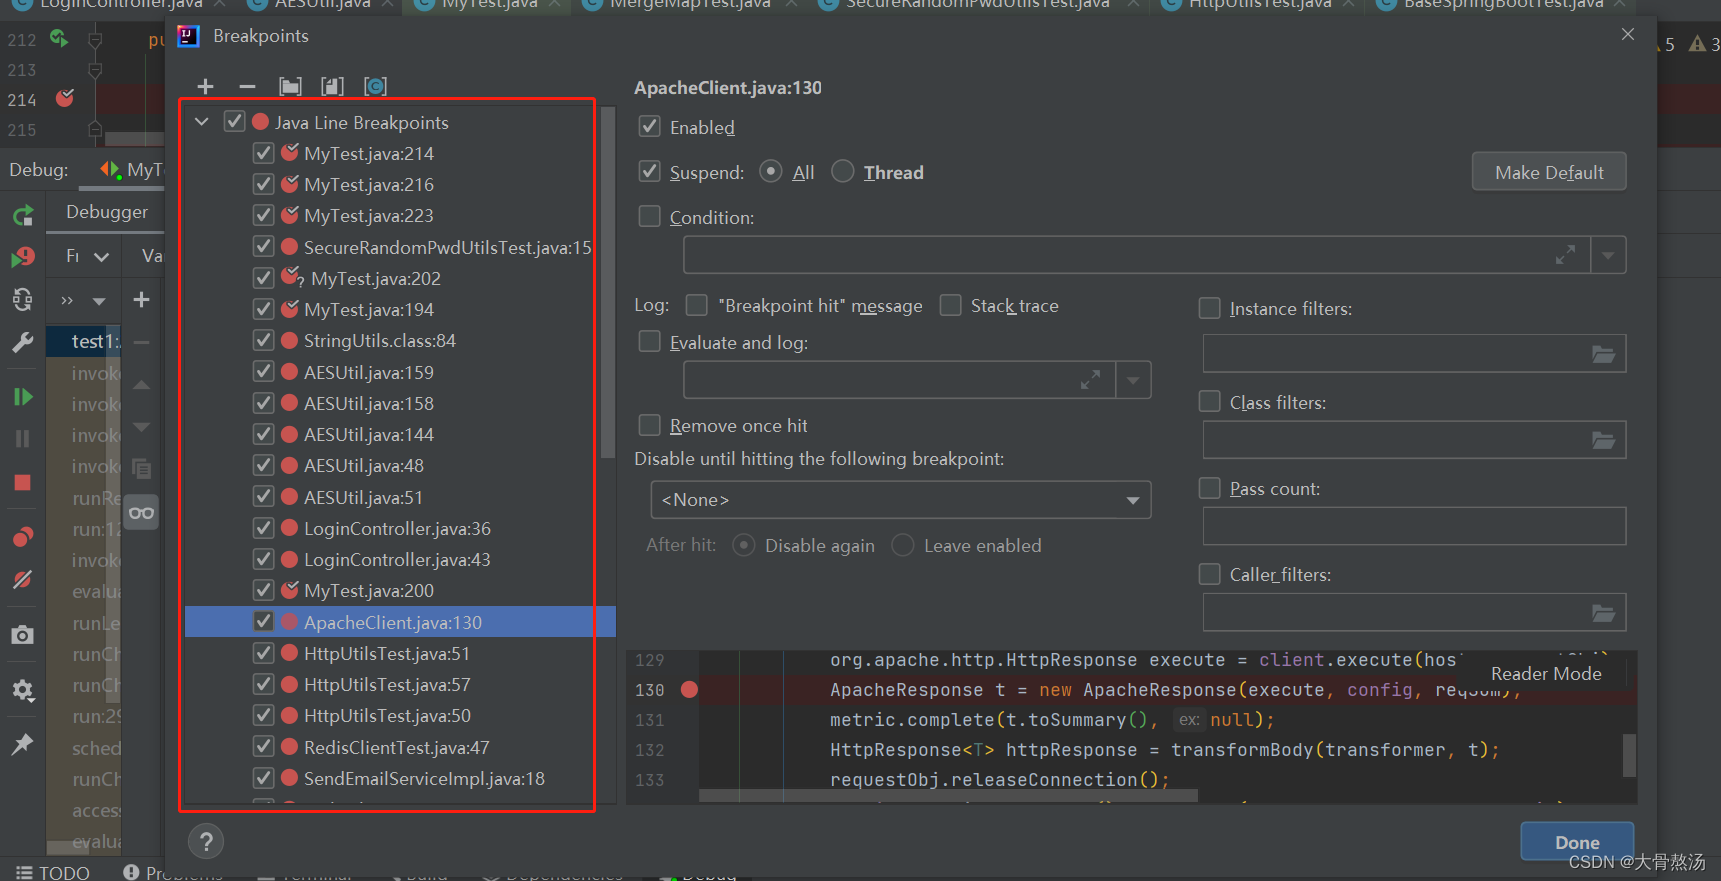Expand the Evaluate and log field editor
The image size is (1721, 881).
[1090, 380]
